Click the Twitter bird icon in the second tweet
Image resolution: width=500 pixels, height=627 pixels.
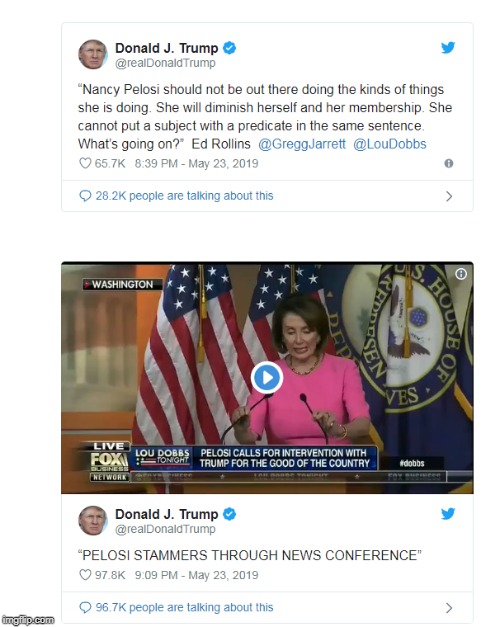[x=448, y=513]
